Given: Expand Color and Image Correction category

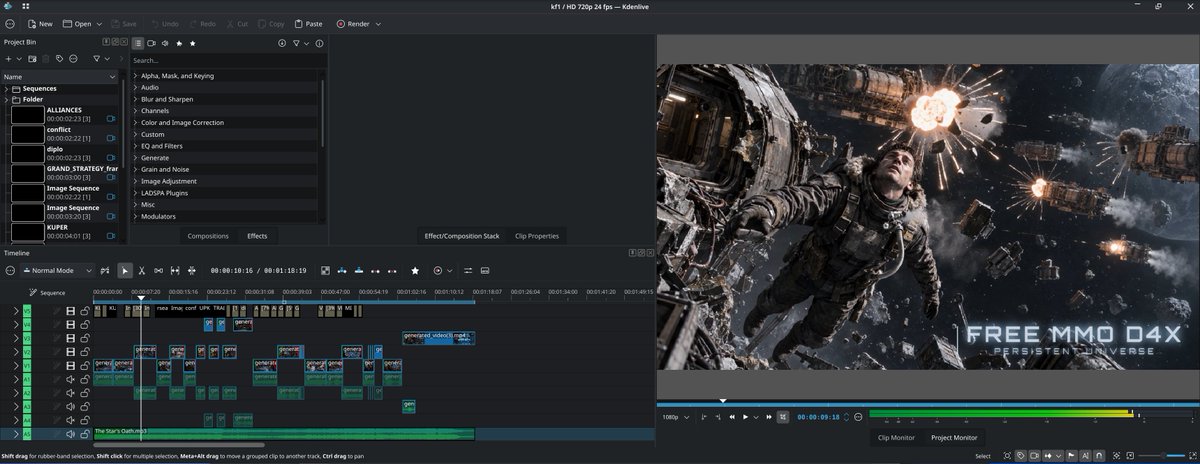Looking at the screenshot, I should click(135, 122).
